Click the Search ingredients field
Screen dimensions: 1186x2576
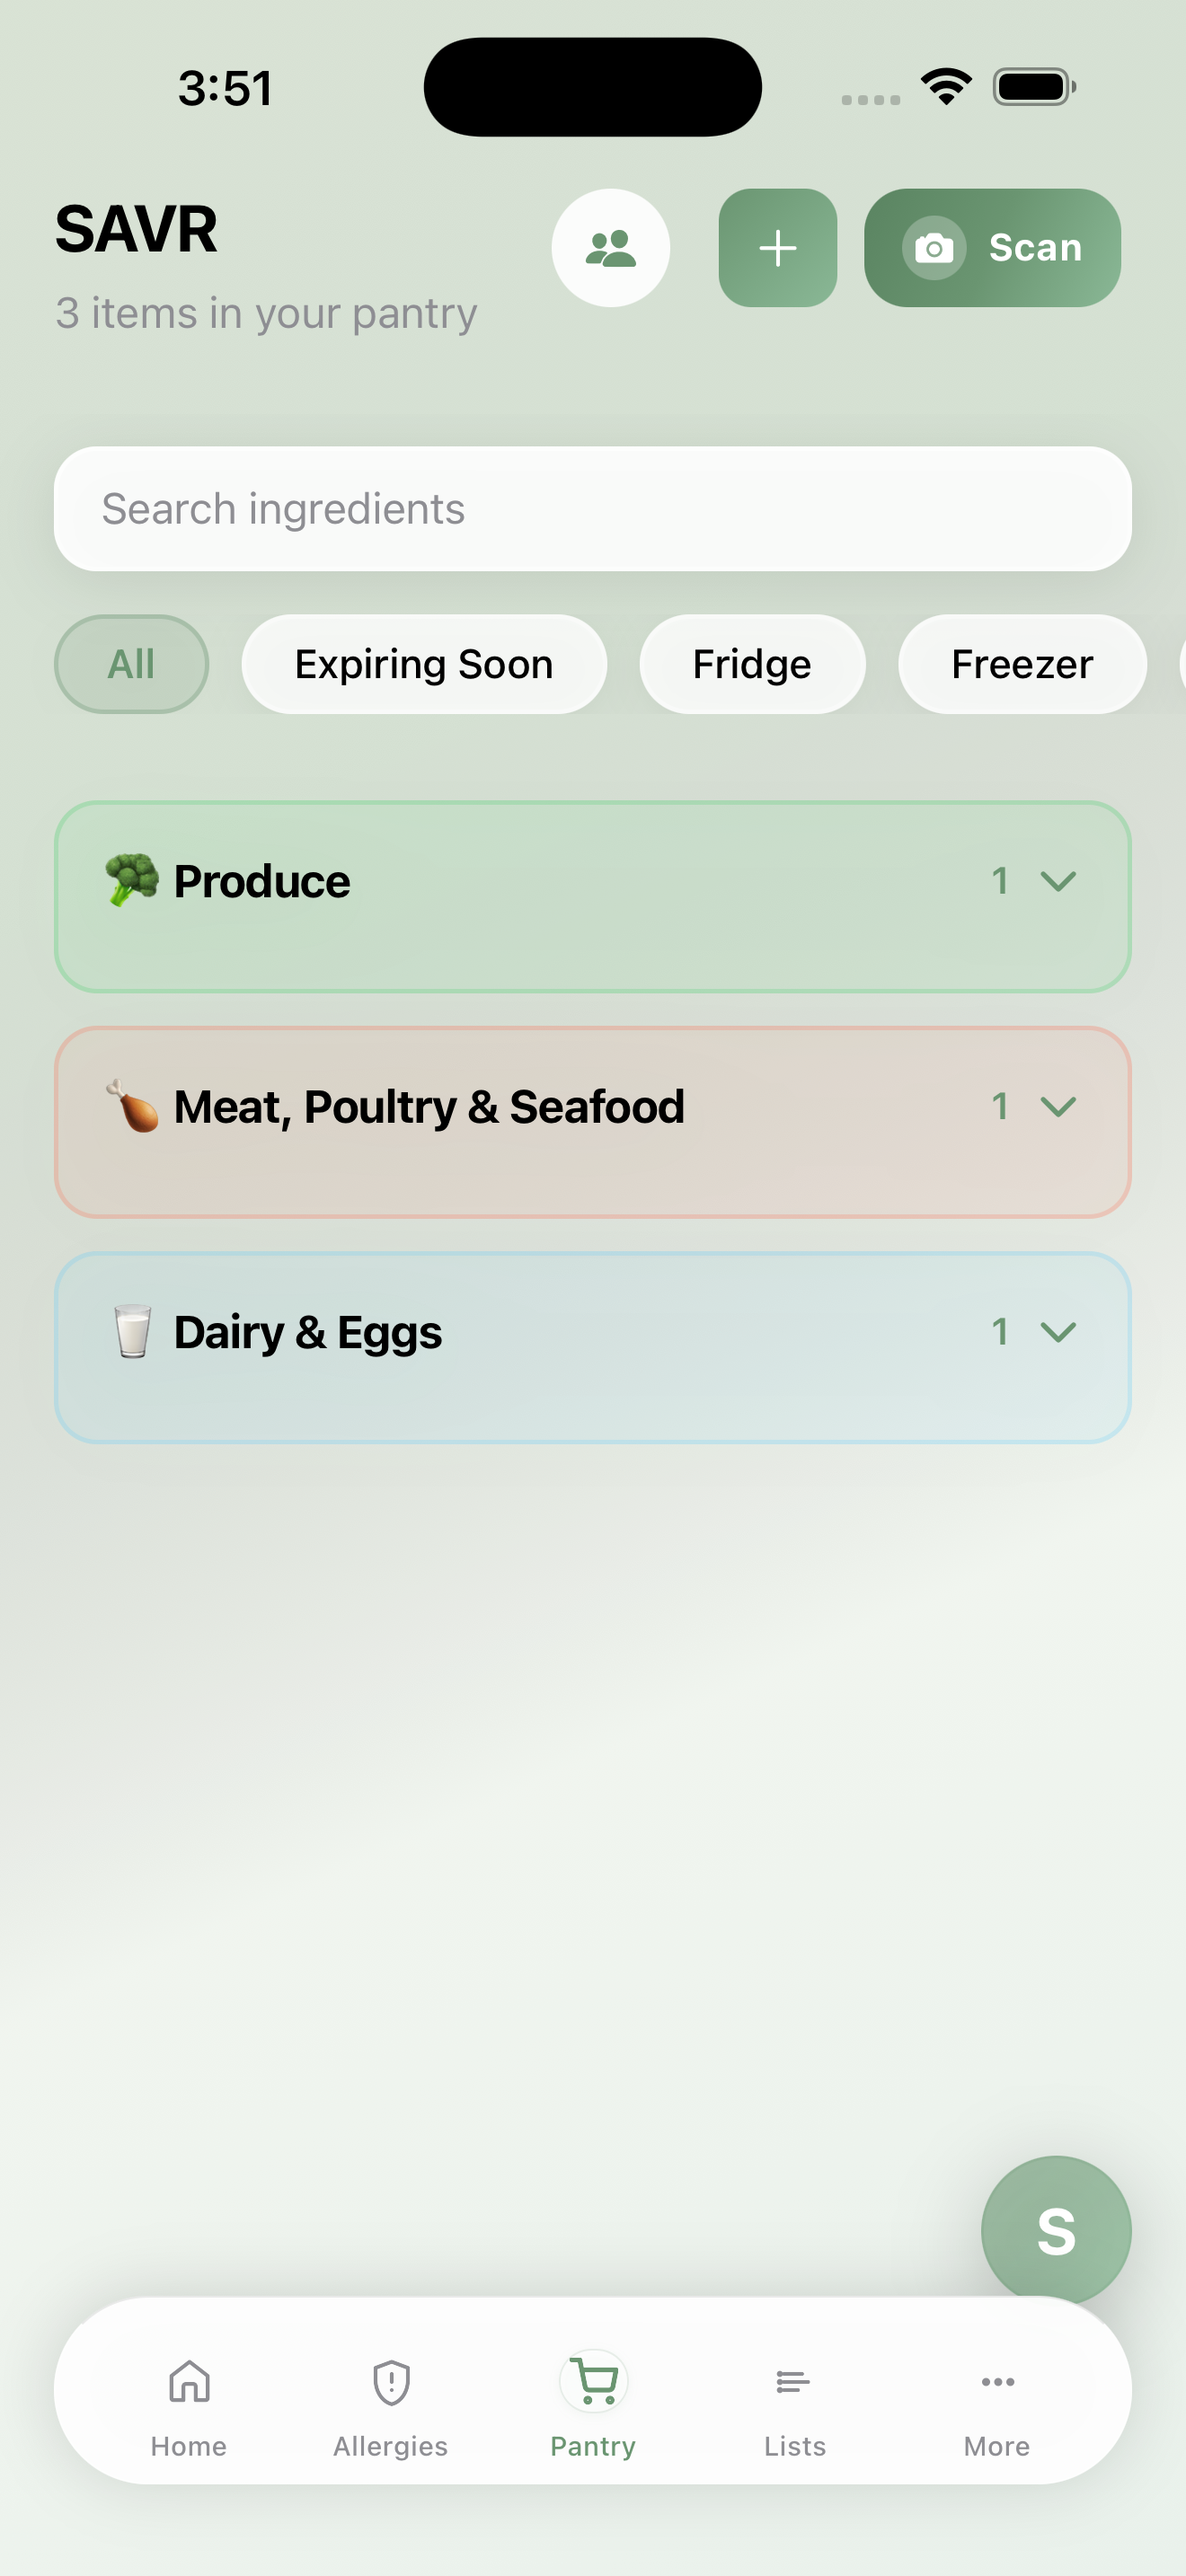pyautogui.click(x=592, y=509)
